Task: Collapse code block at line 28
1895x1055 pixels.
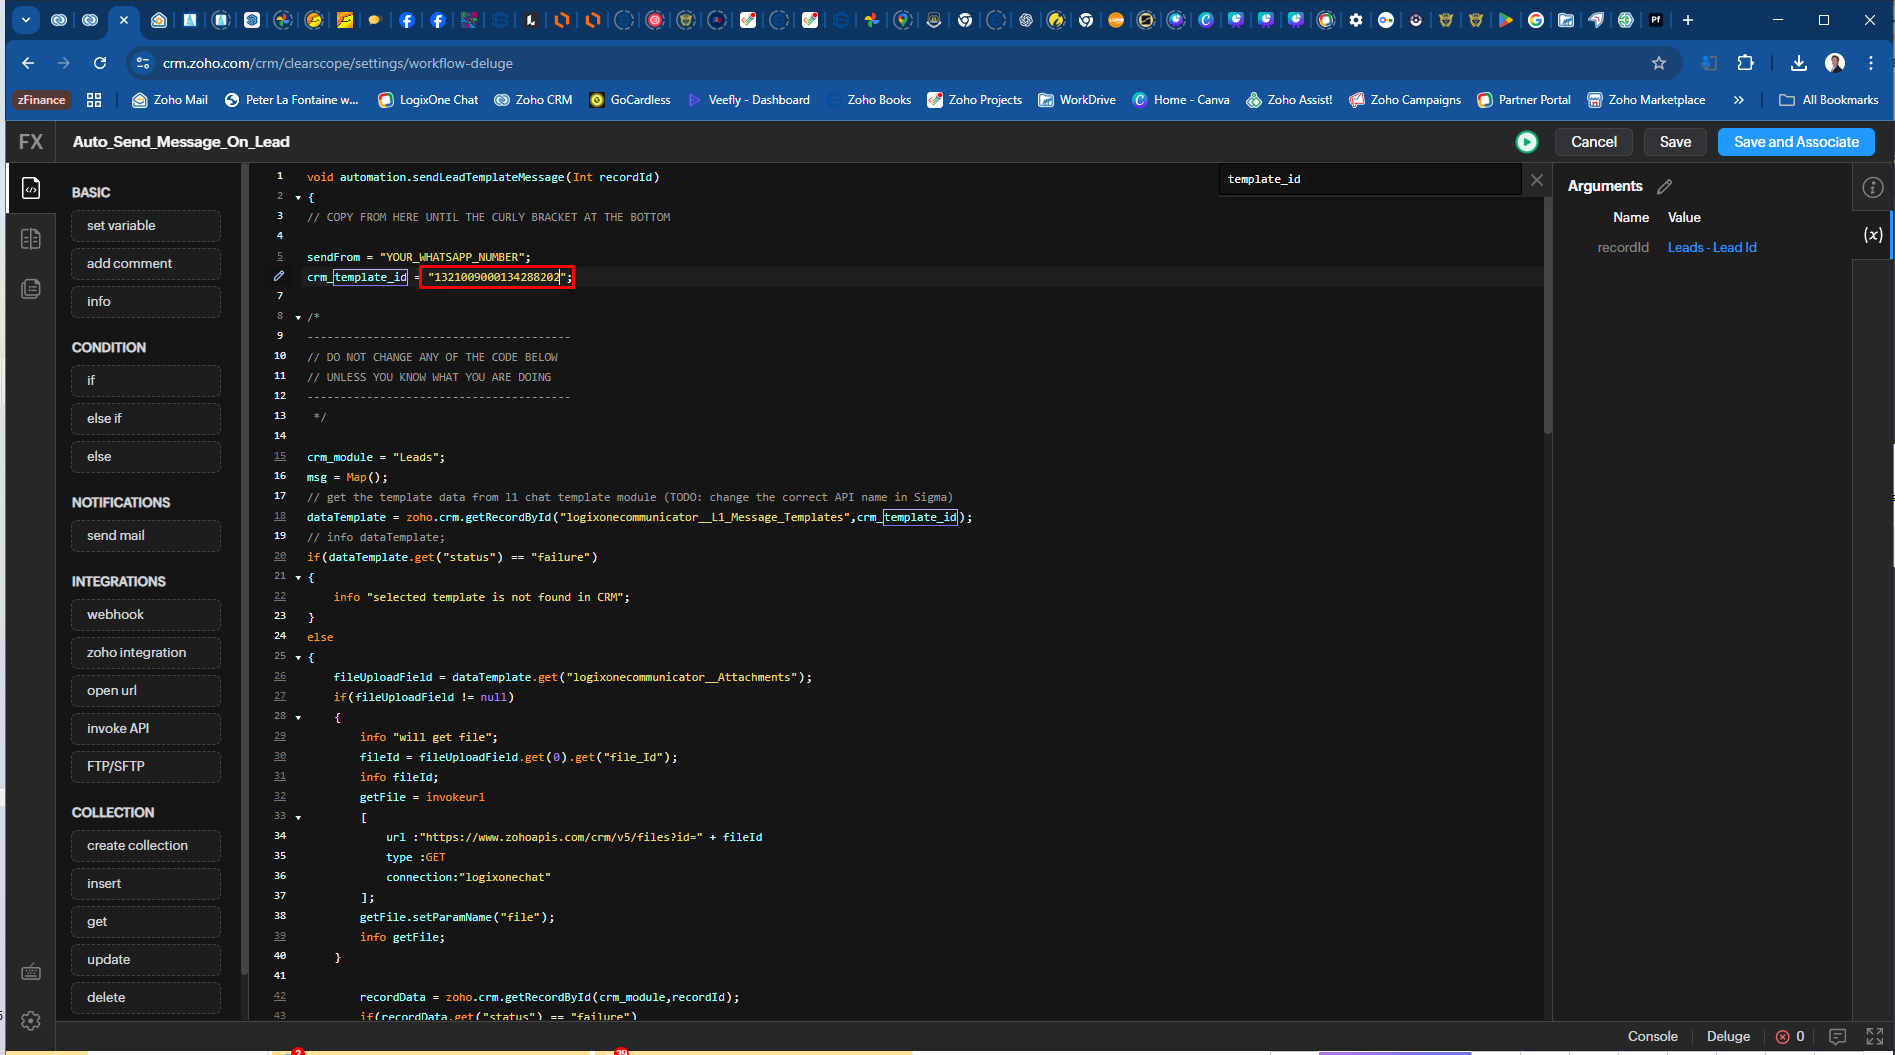Action: point(298,718)
